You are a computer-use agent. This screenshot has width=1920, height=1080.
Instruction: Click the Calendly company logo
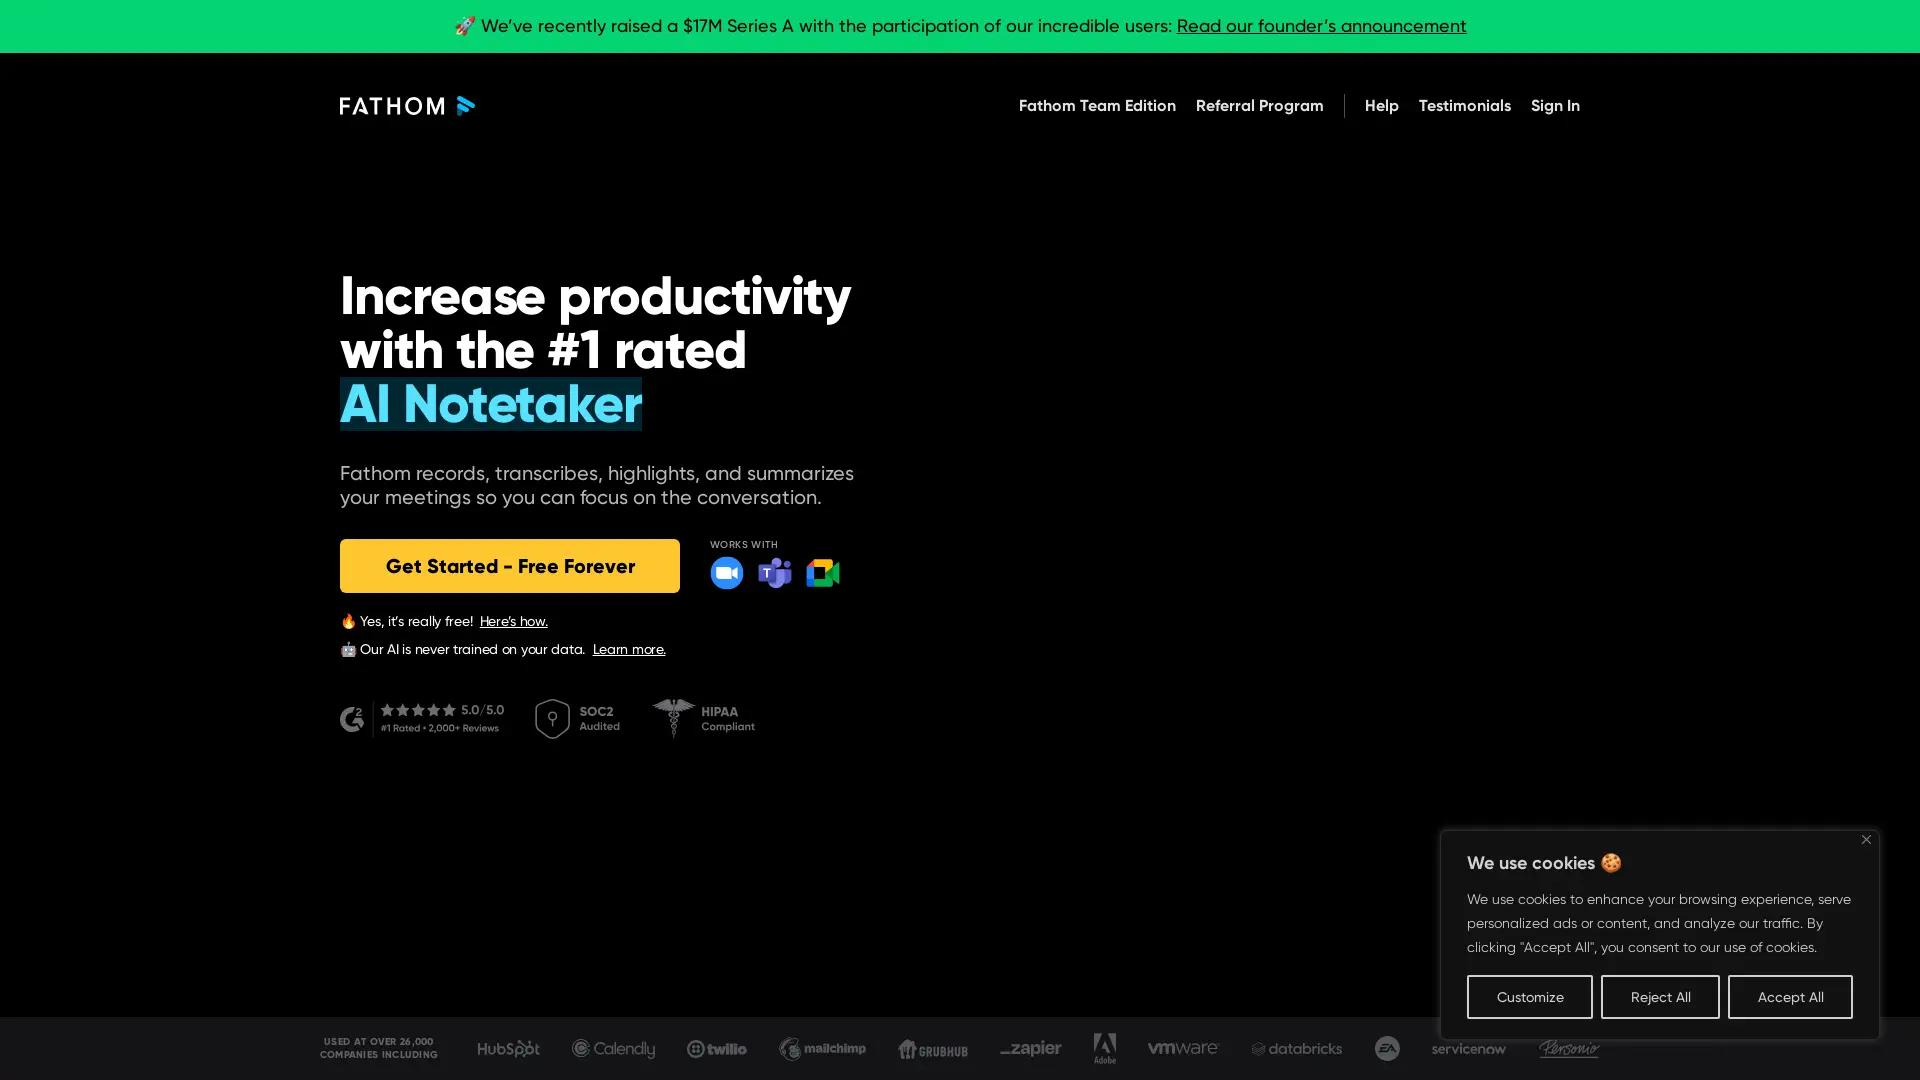(613, 1049)
